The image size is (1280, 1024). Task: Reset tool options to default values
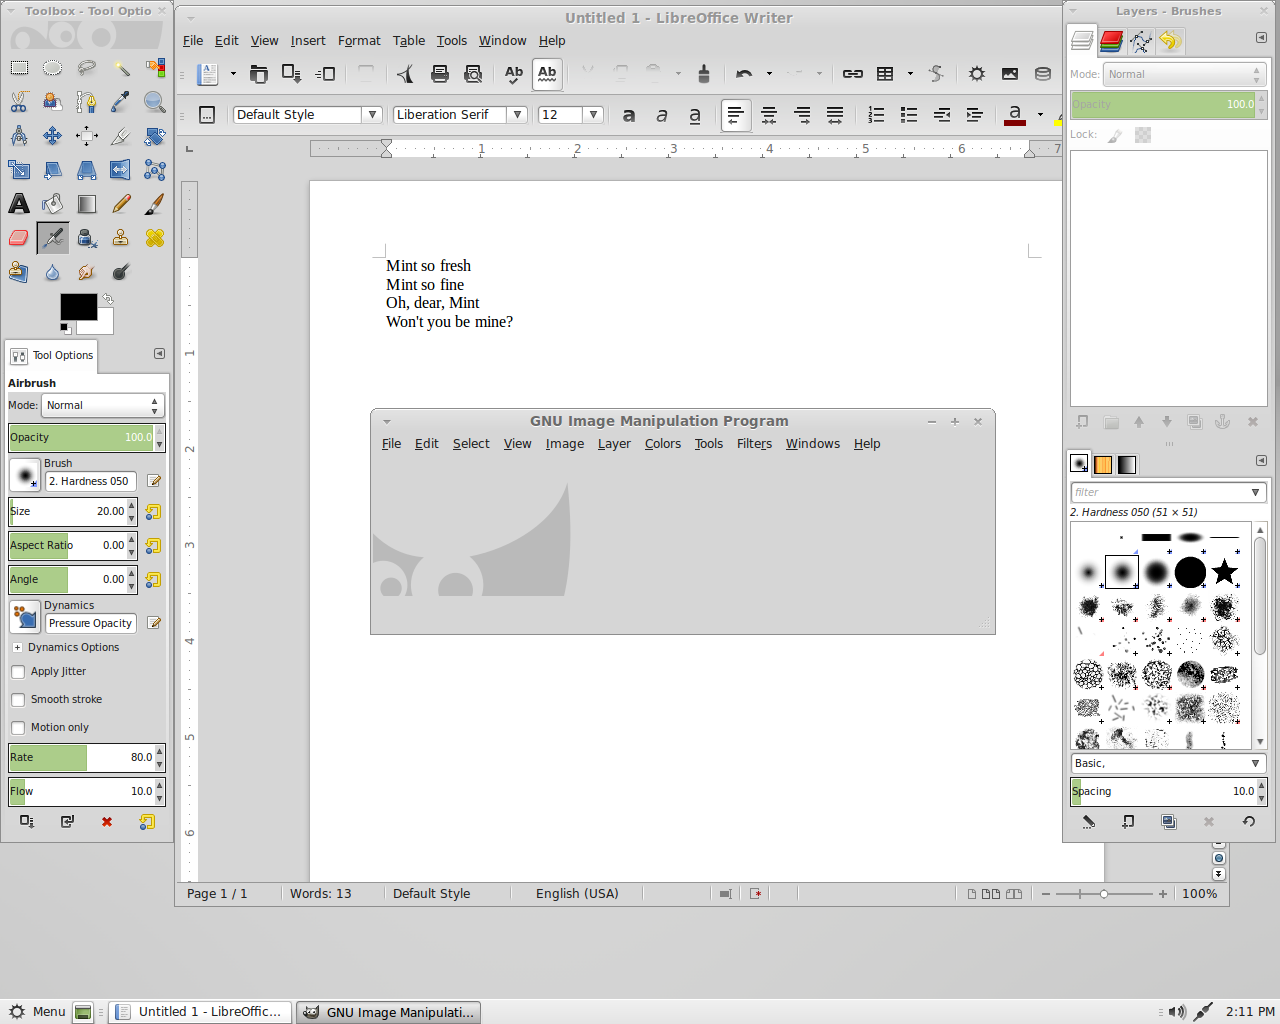click(147, 822)
